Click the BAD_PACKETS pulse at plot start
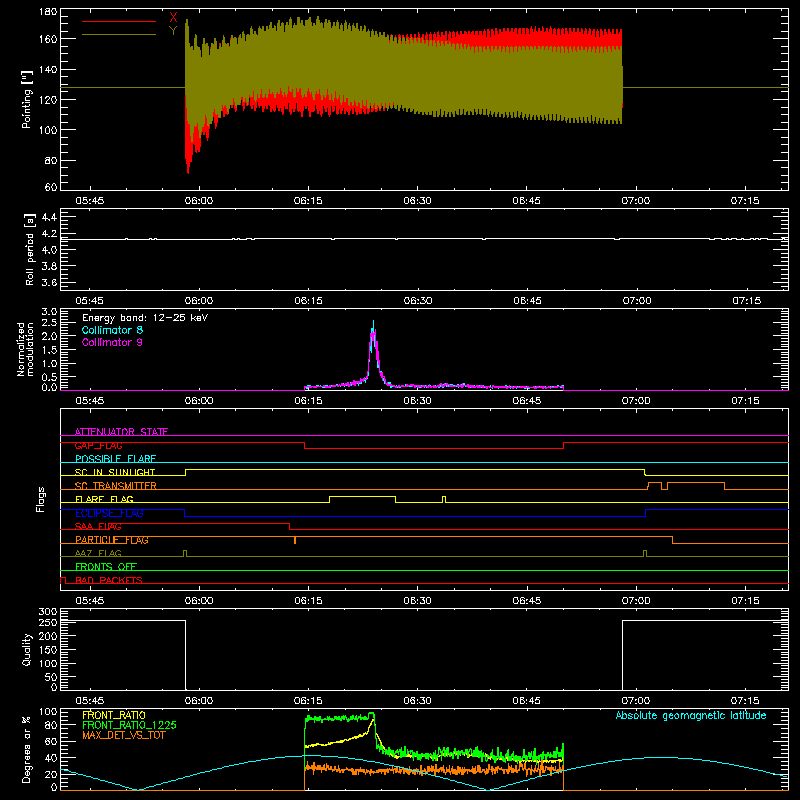 [x=63, y=580]
